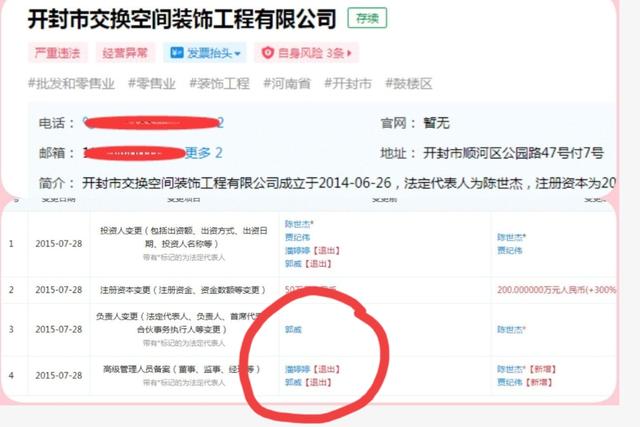The height and width of the screenshot is (427, 640).
Task: Click the date 2015-07-28 in row 1
Action: tap(58, 244)
